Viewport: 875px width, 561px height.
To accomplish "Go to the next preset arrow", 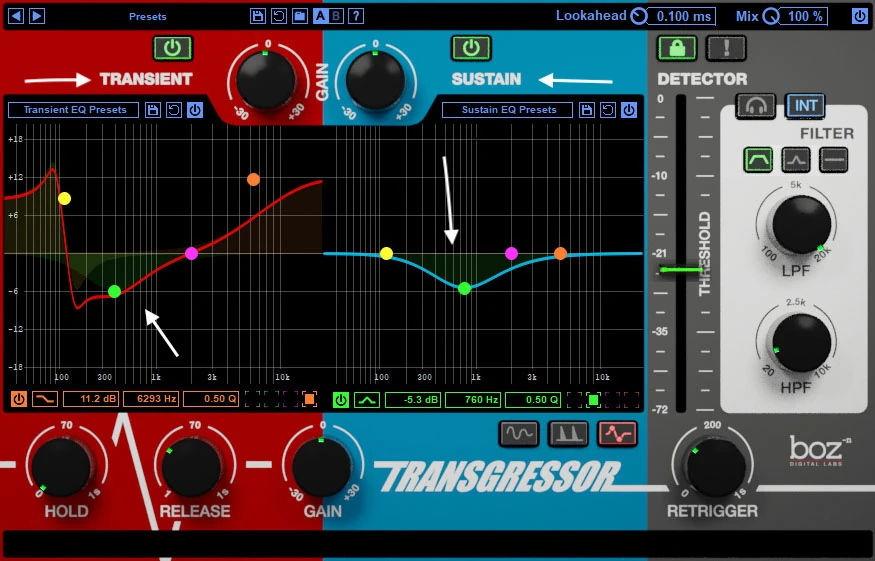I will tap(37, 16).
